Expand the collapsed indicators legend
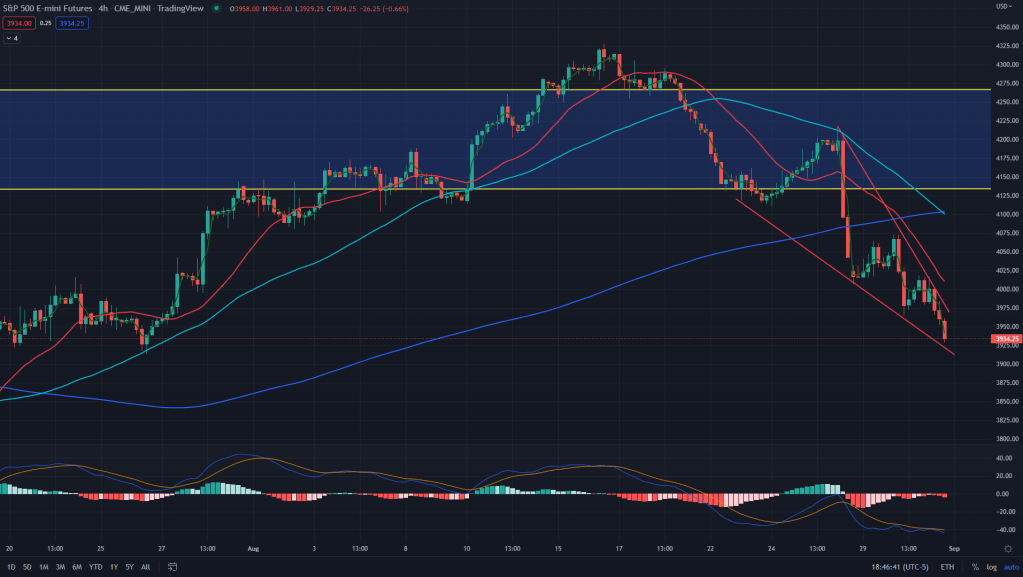The height and width of the screenshot is (577, 1023). [x=12, y=38]
